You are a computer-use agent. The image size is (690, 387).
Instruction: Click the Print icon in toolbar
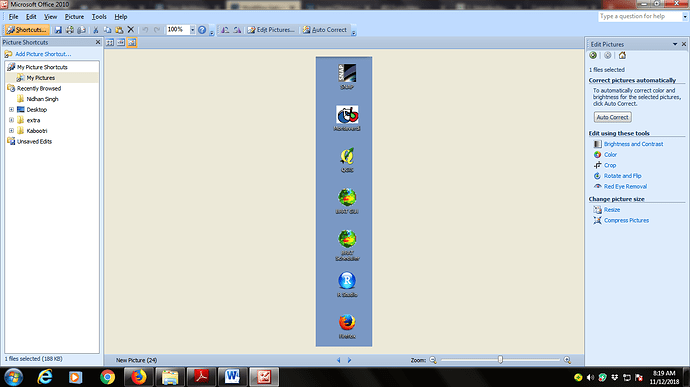(x=70, y=30)
